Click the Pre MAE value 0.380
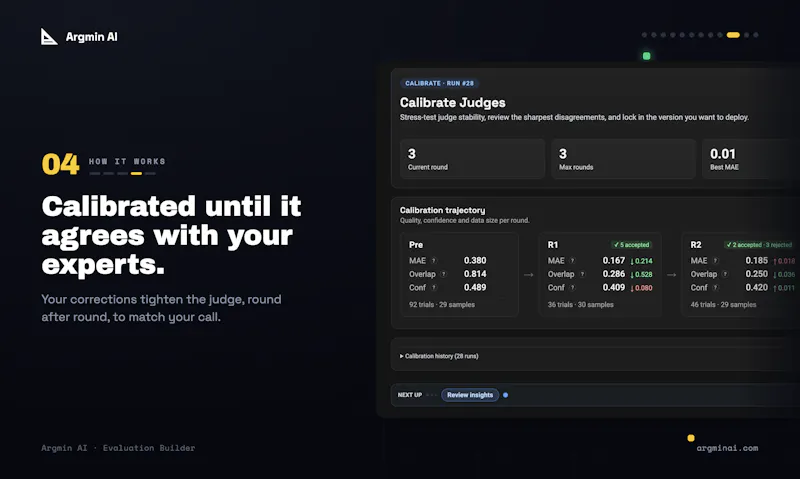The image size is (800, 479). tap(475, 261)
